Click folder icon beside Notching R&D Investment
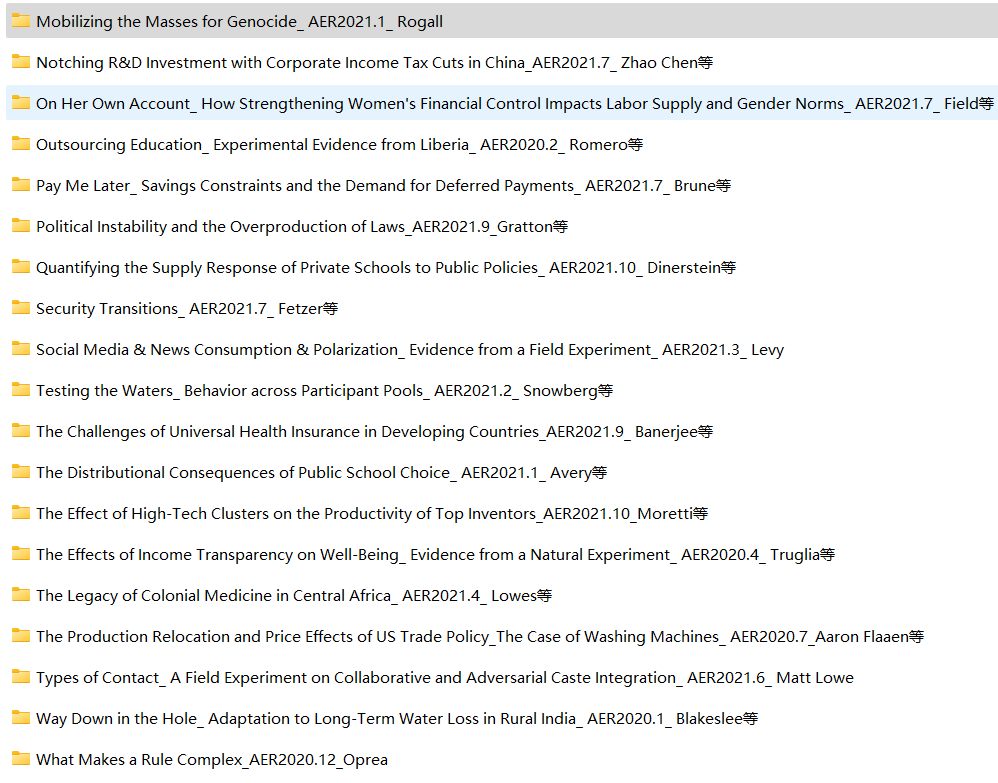 (x=20, y=62)
